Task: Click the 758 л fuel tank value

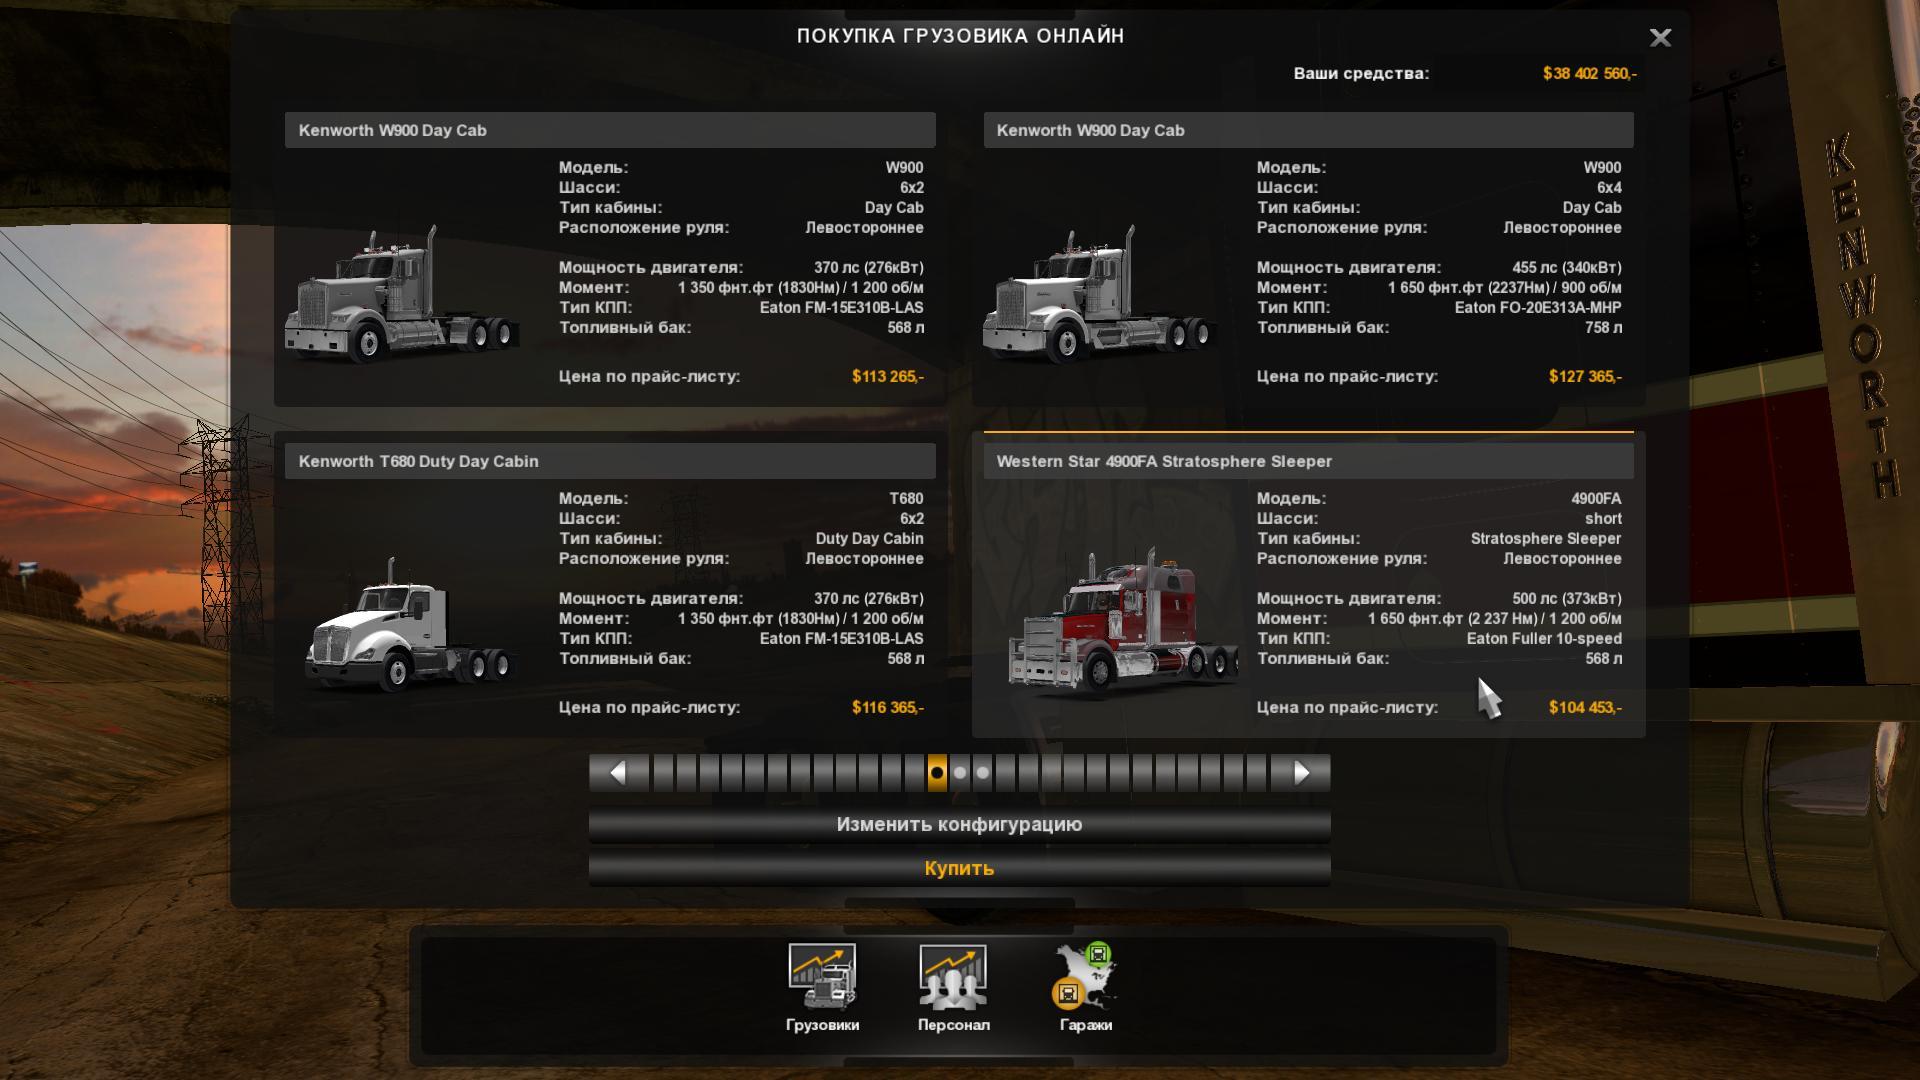Action: point(1603,328)
